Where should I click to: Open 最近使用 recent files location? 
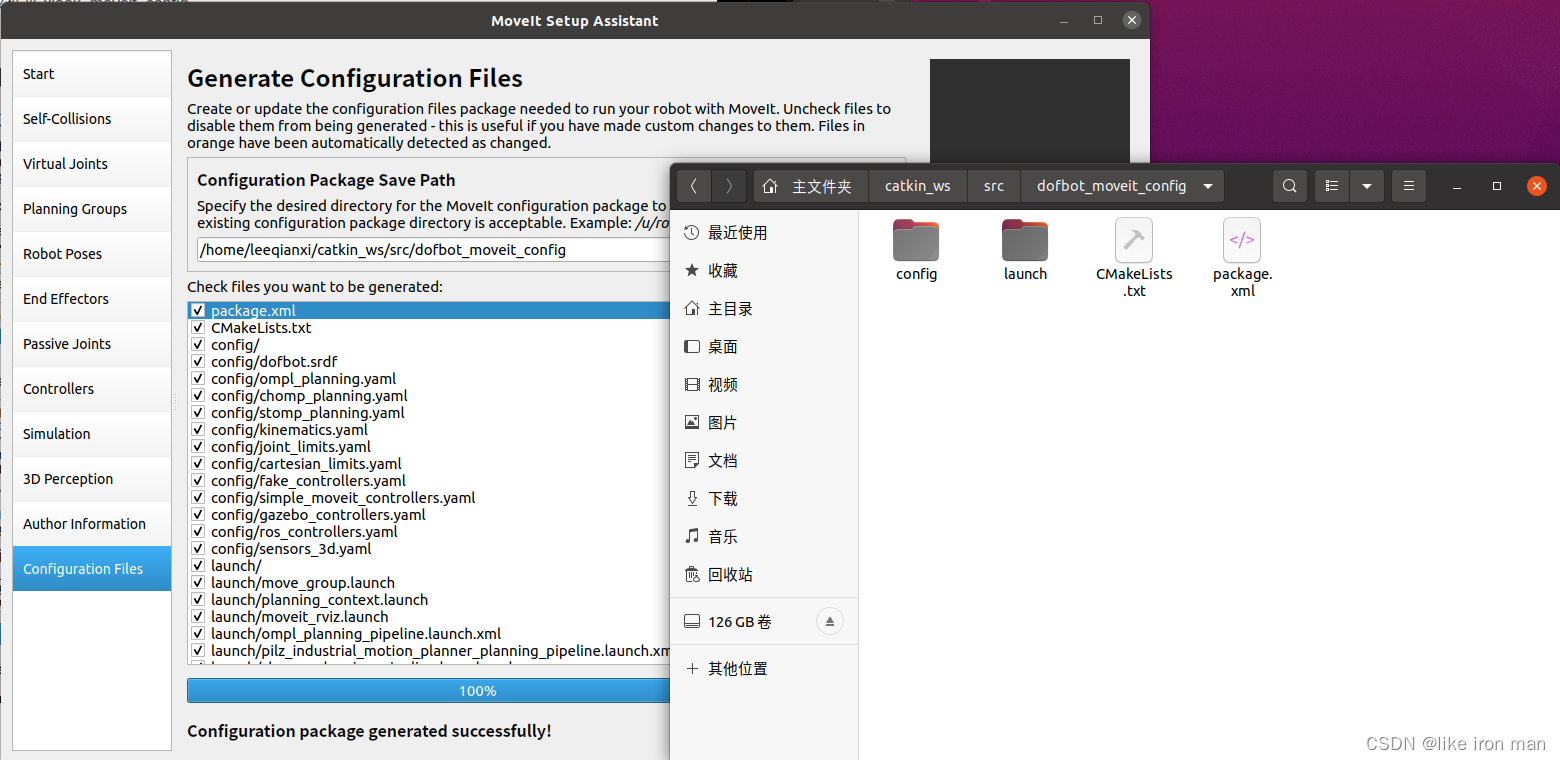764,233
